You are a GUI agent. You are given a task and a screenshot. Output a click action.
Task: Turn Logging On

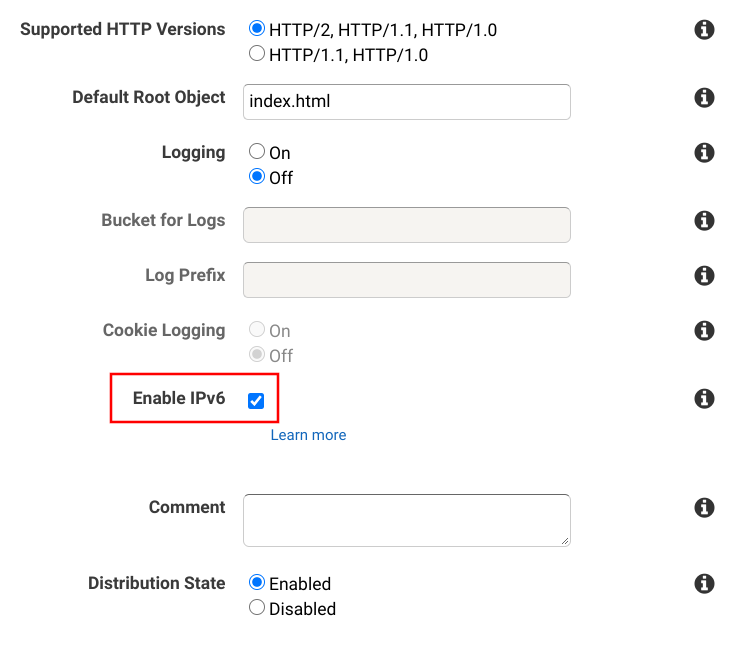tap(257, 152)
